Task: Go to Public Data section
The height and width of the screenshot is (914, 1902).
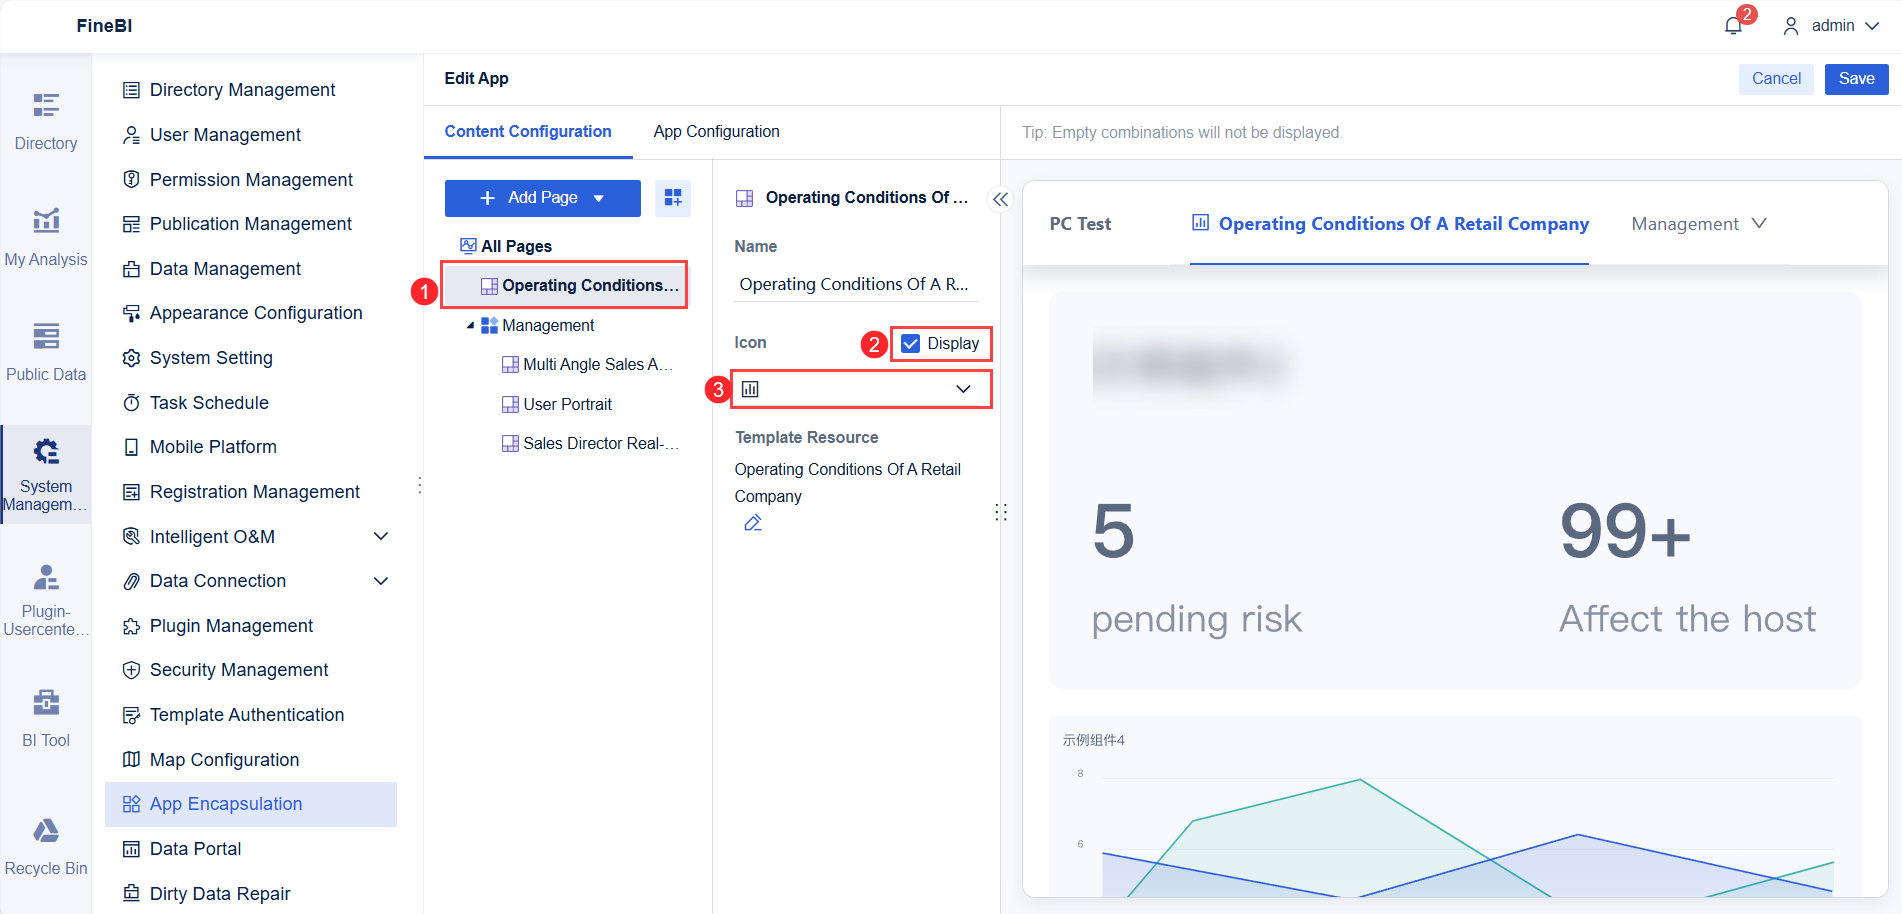Action: click(46, 353)
